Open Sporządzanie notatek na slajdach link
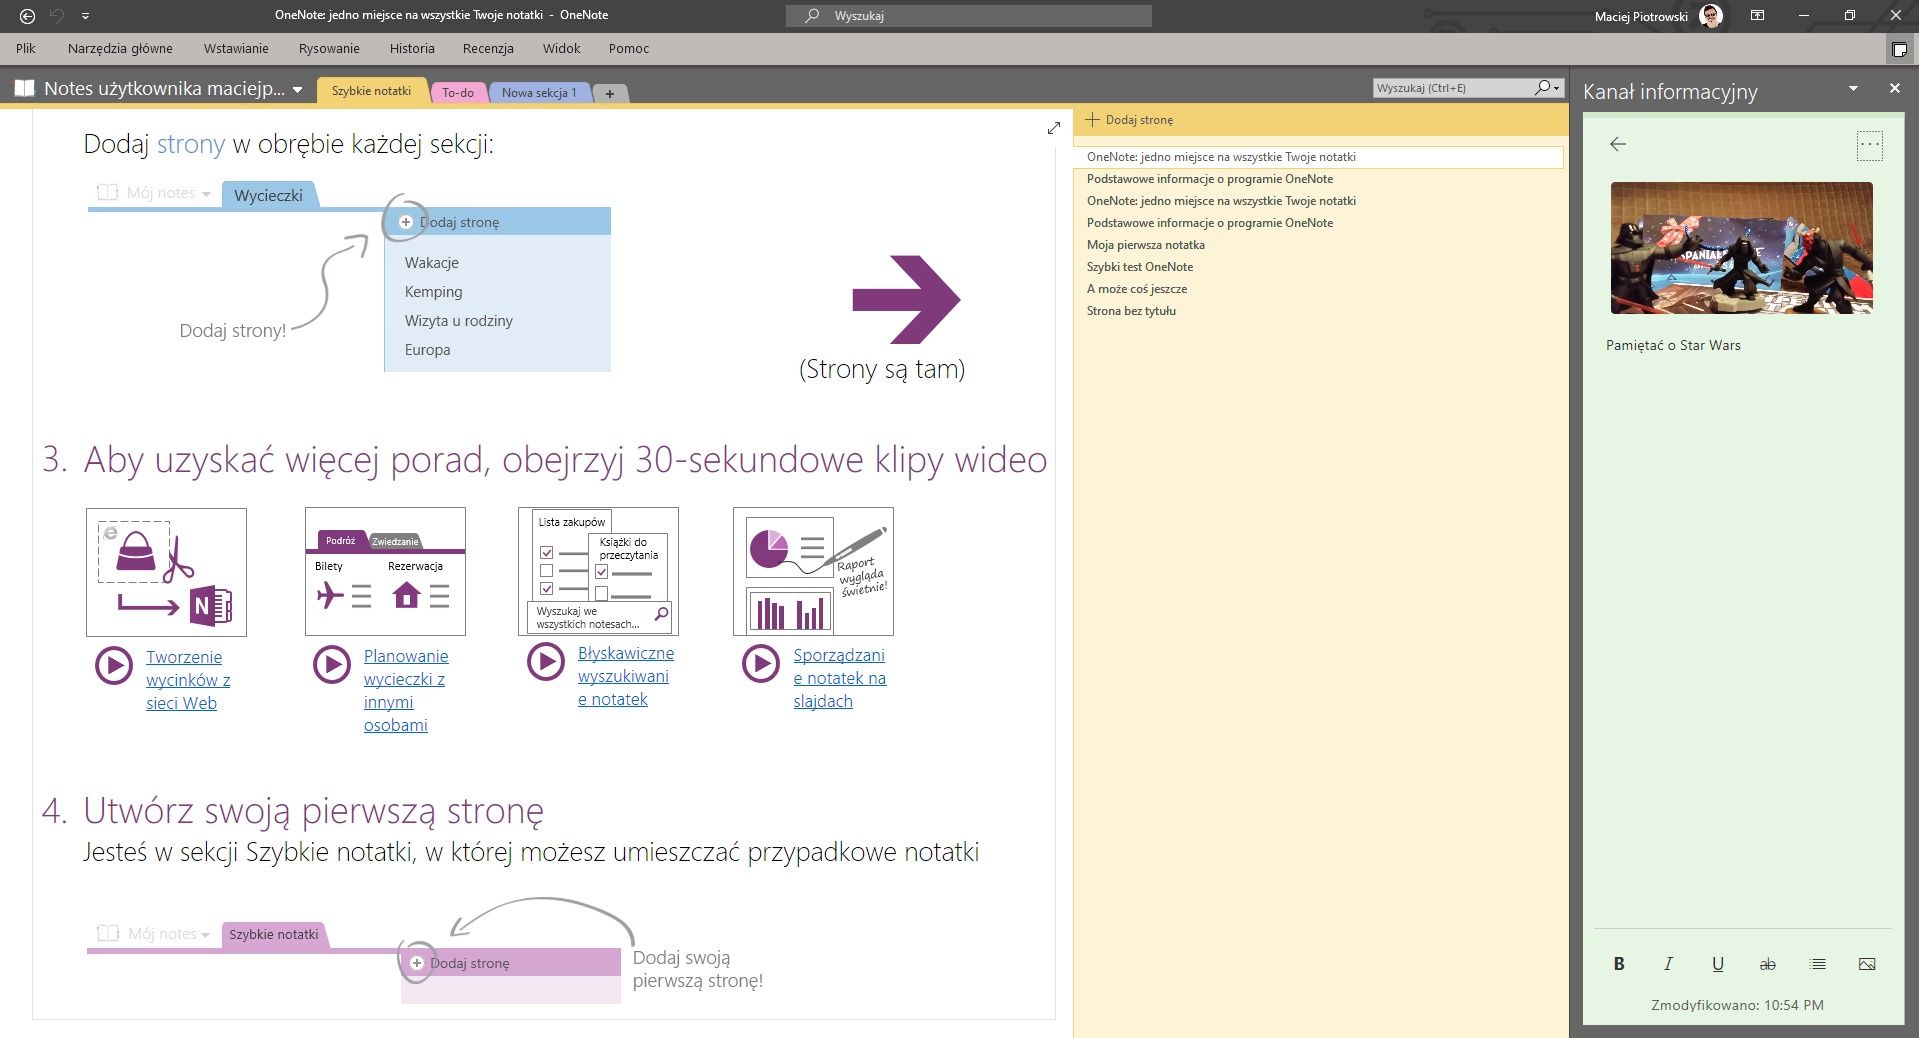The image size is (1919, 1038). pyautogui.click(x=840, y=678)
